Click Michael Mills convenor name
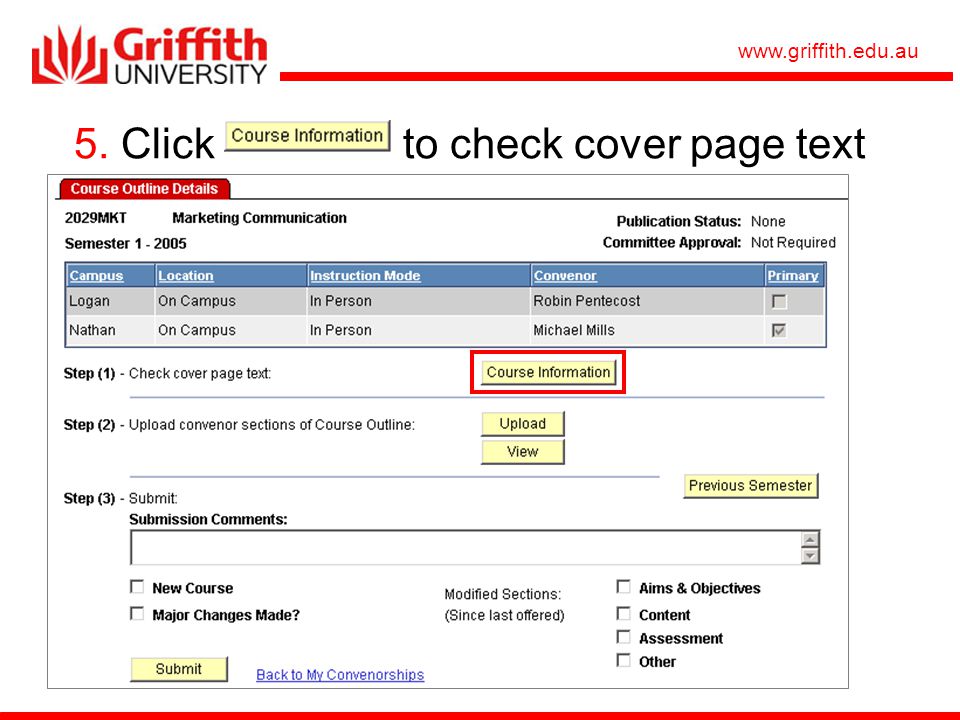Screen dimensions: 960x720 574,330
